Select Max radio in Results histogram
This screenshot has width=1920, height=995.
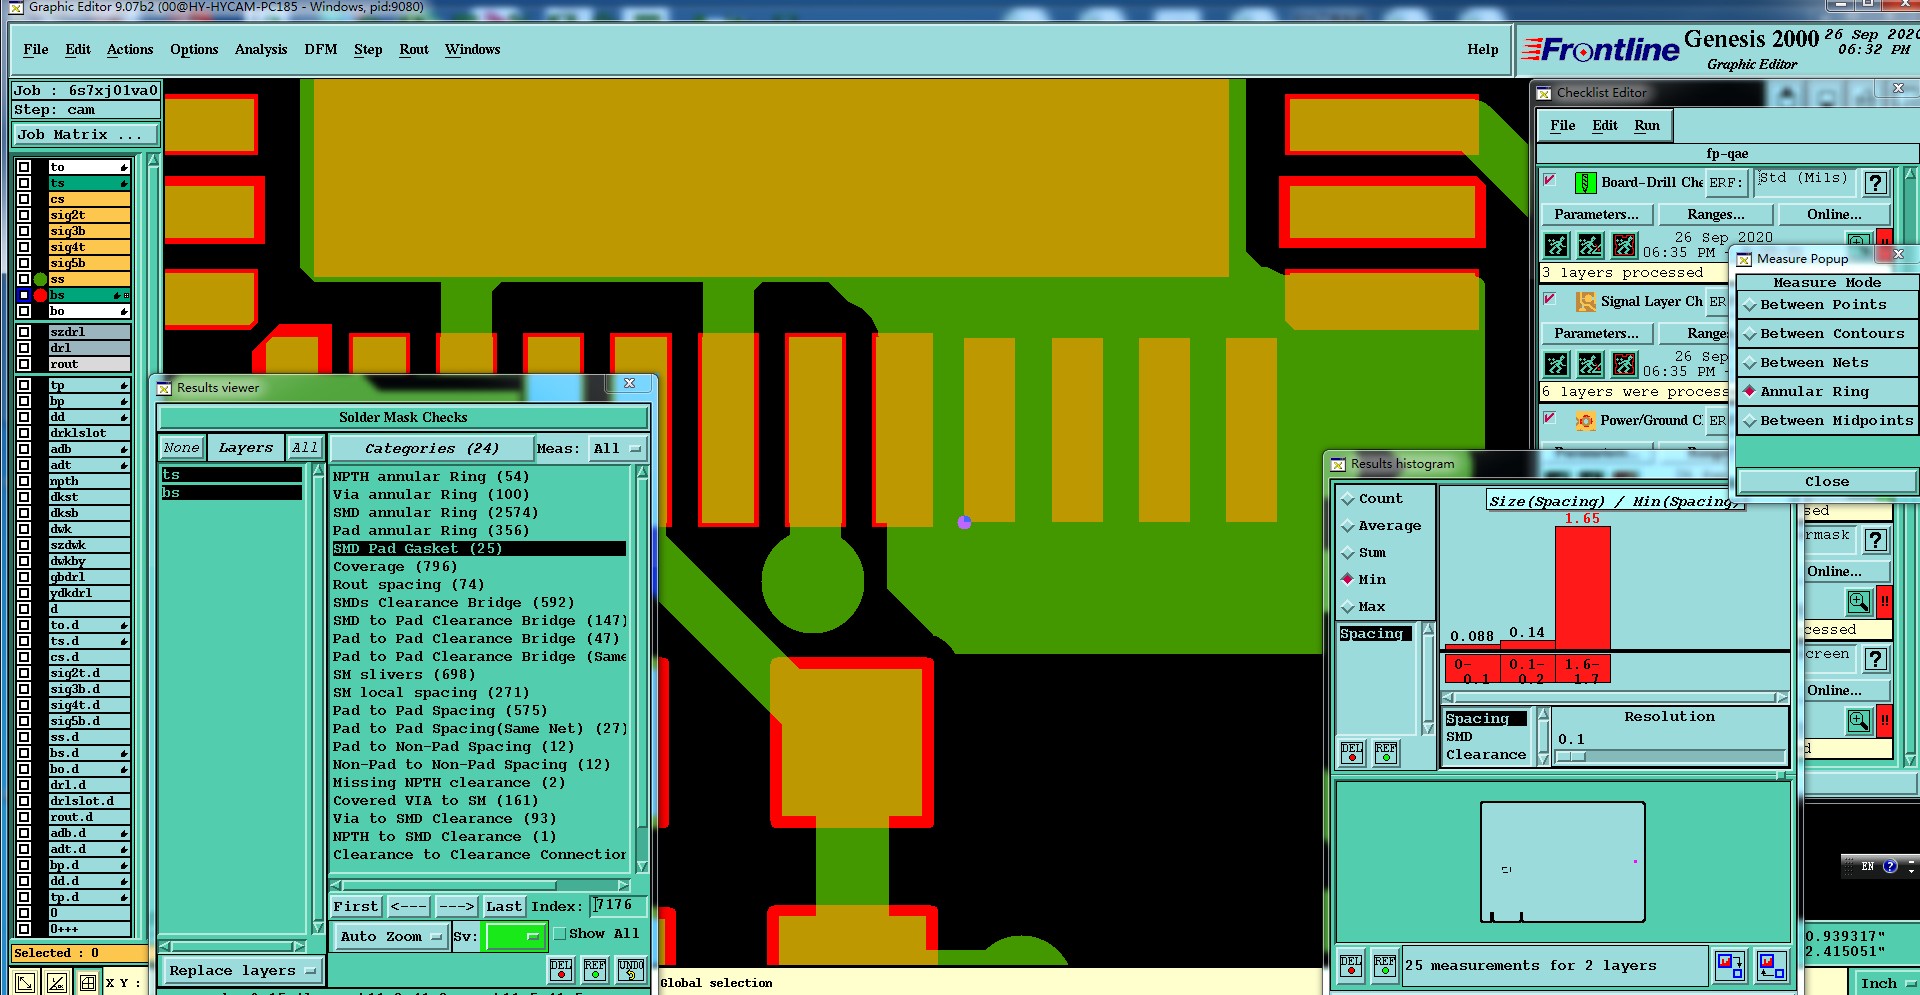coord(1363,606)
